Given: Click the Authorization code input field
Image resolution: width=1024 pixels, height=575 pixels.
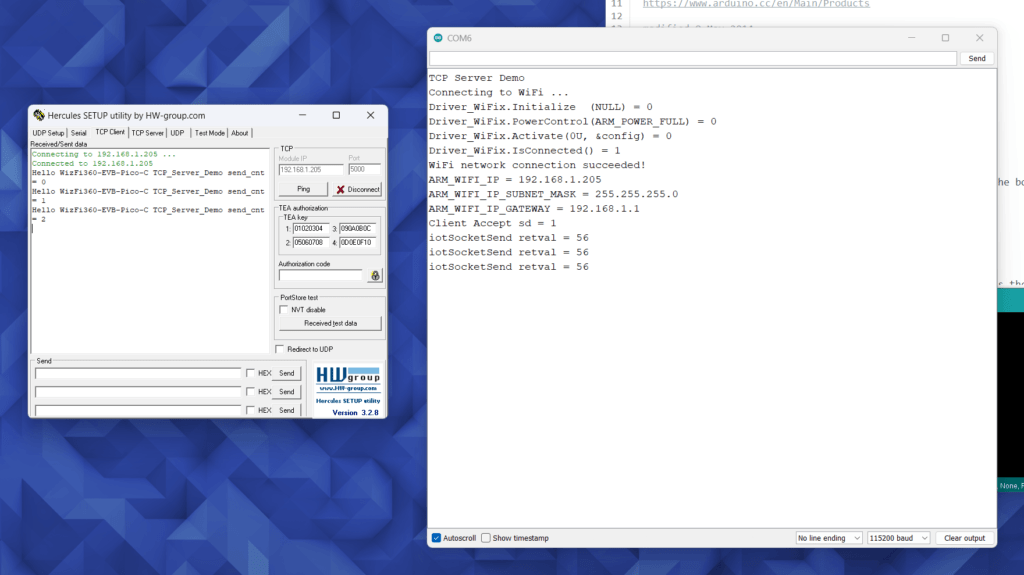Looking at the screenshot, I should click(x=321, y=275).
